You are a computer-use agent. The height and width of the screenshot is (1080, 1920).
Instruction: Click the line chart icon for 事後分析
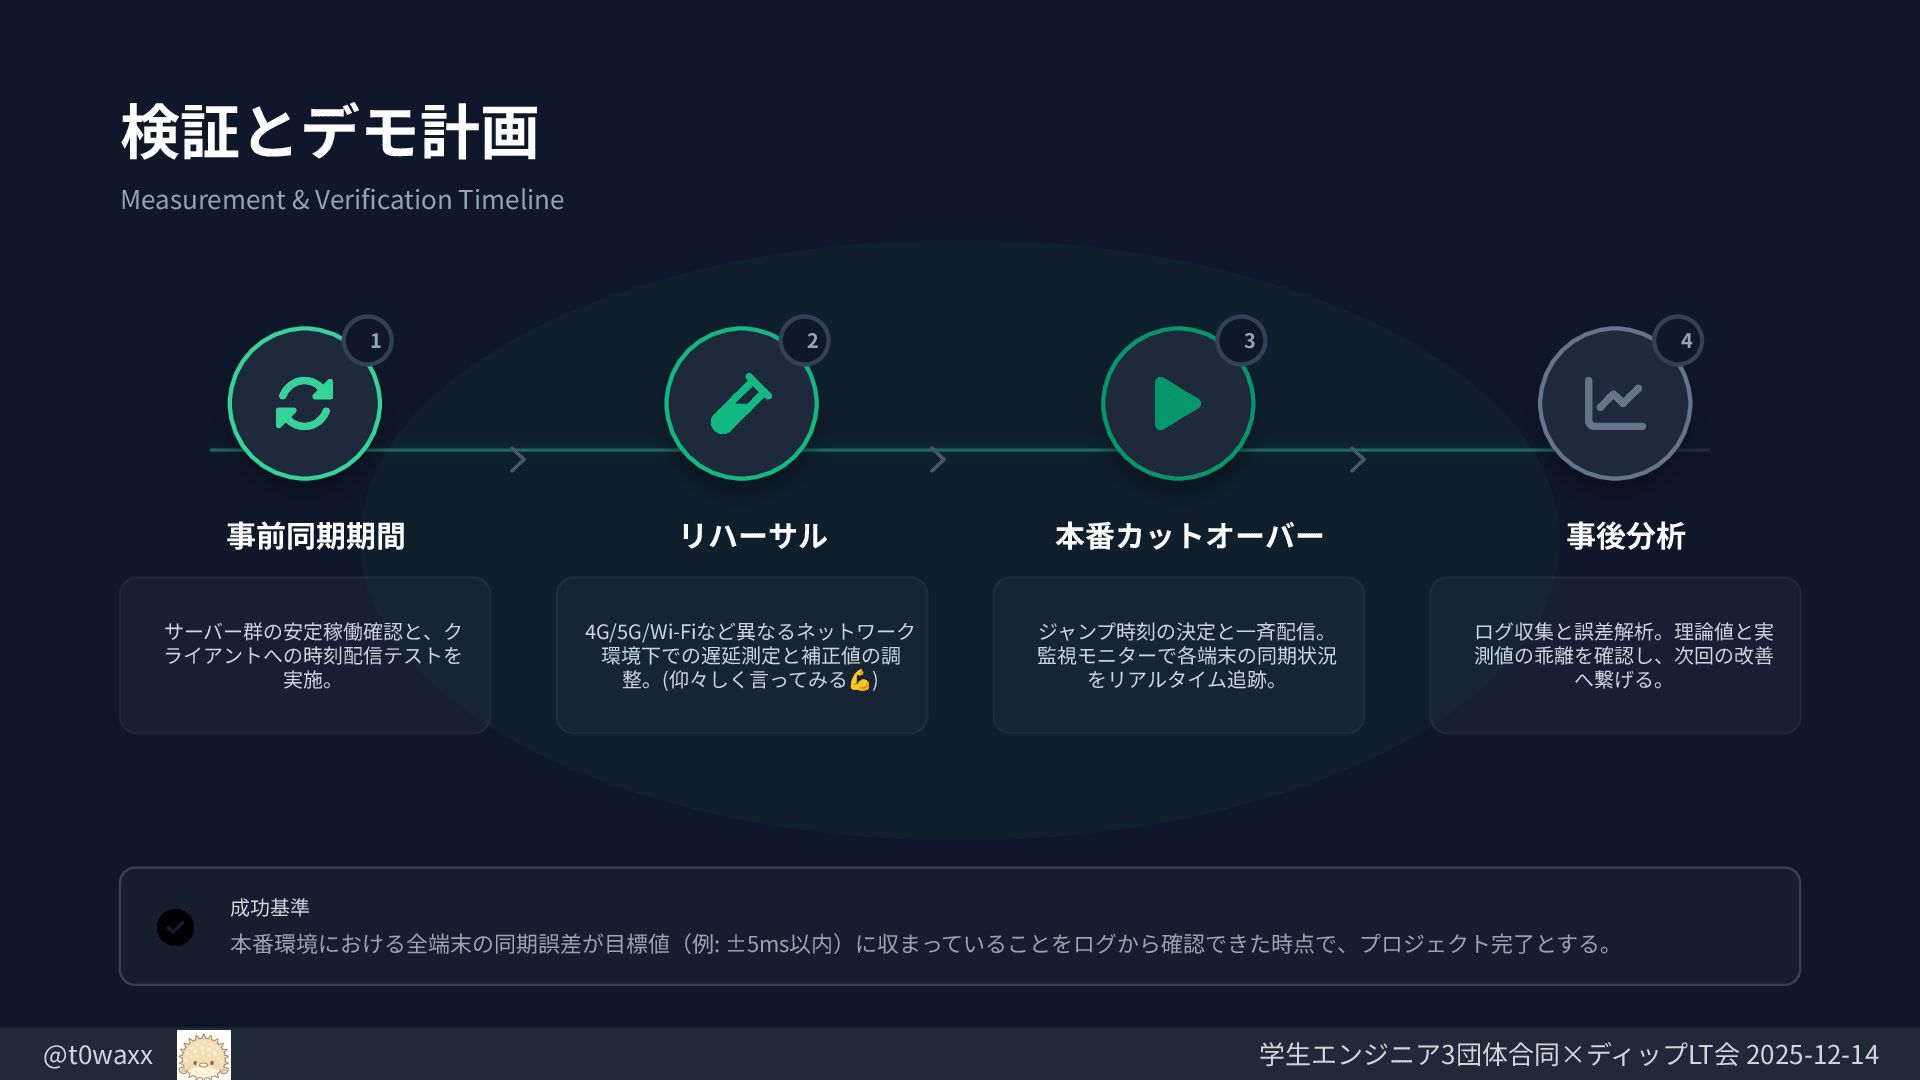[x=1614, y=404]
